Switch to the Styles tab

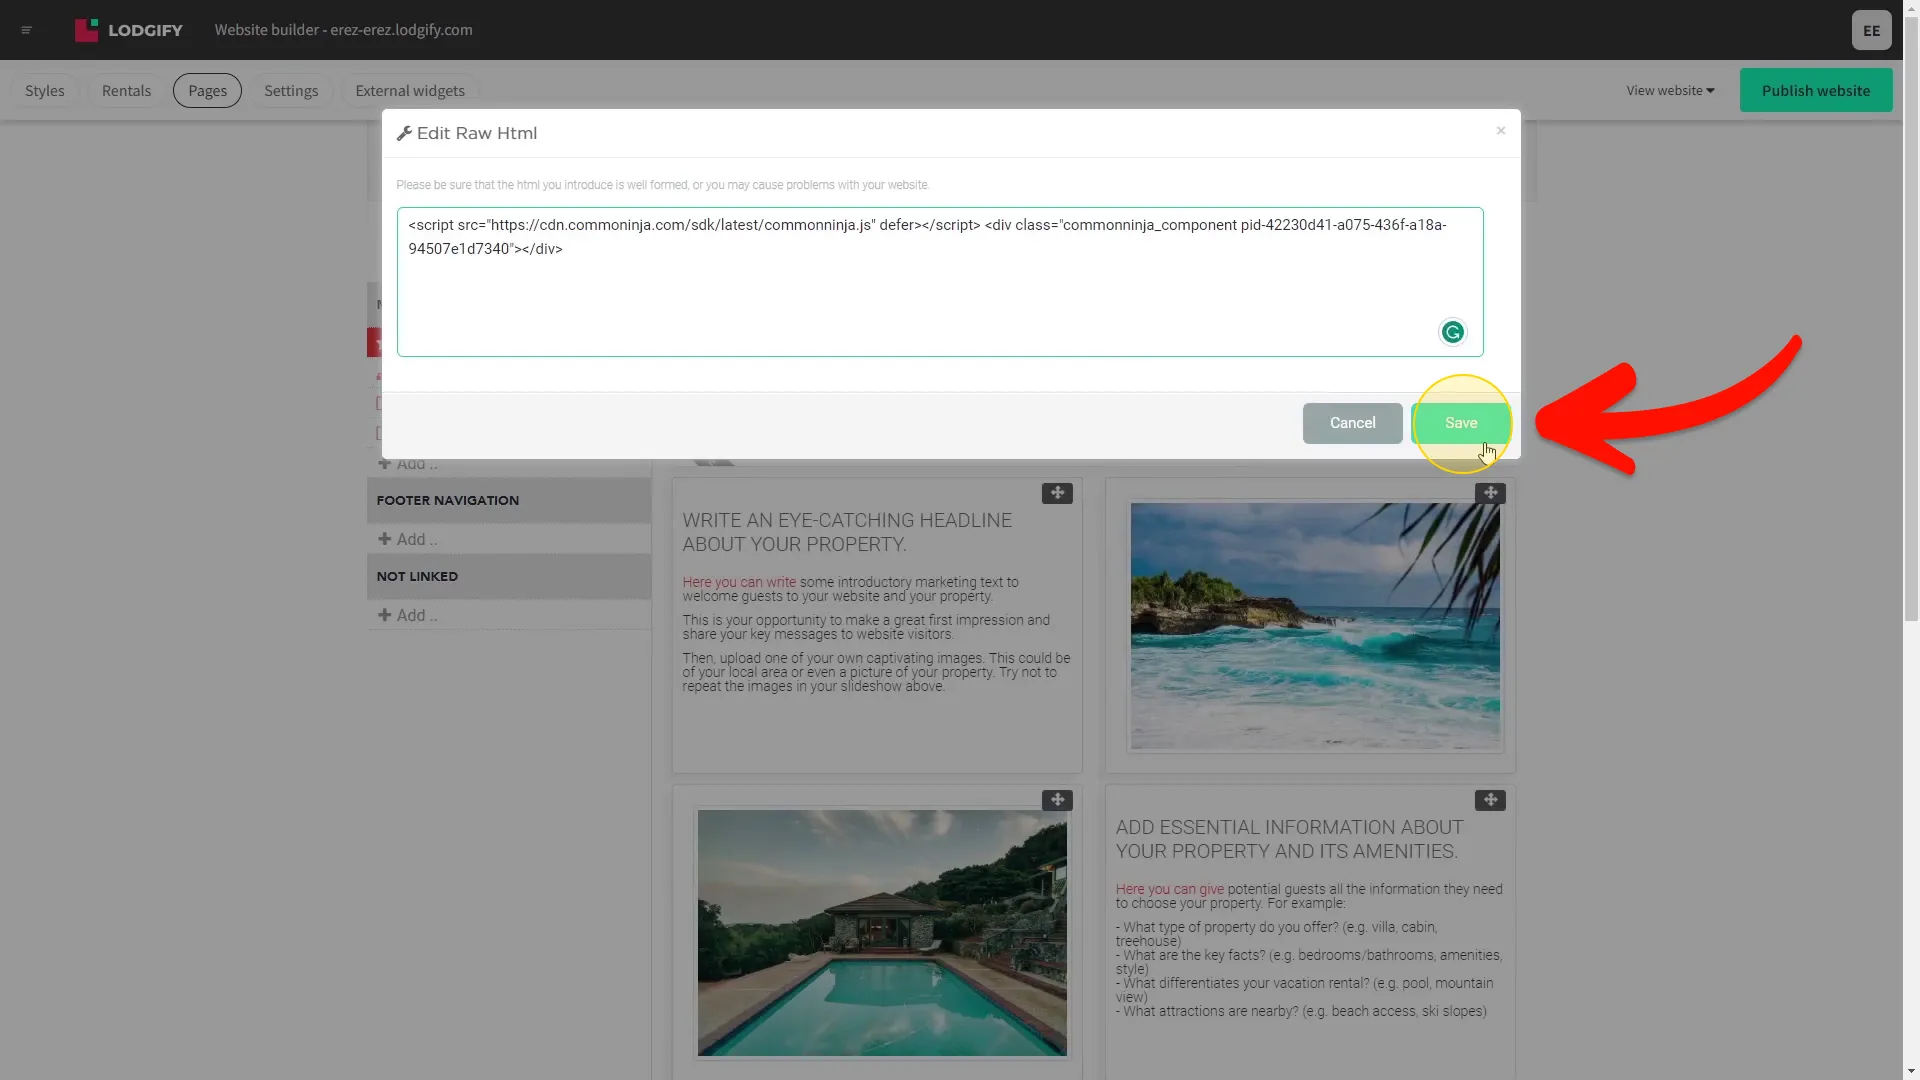point(45,90)
